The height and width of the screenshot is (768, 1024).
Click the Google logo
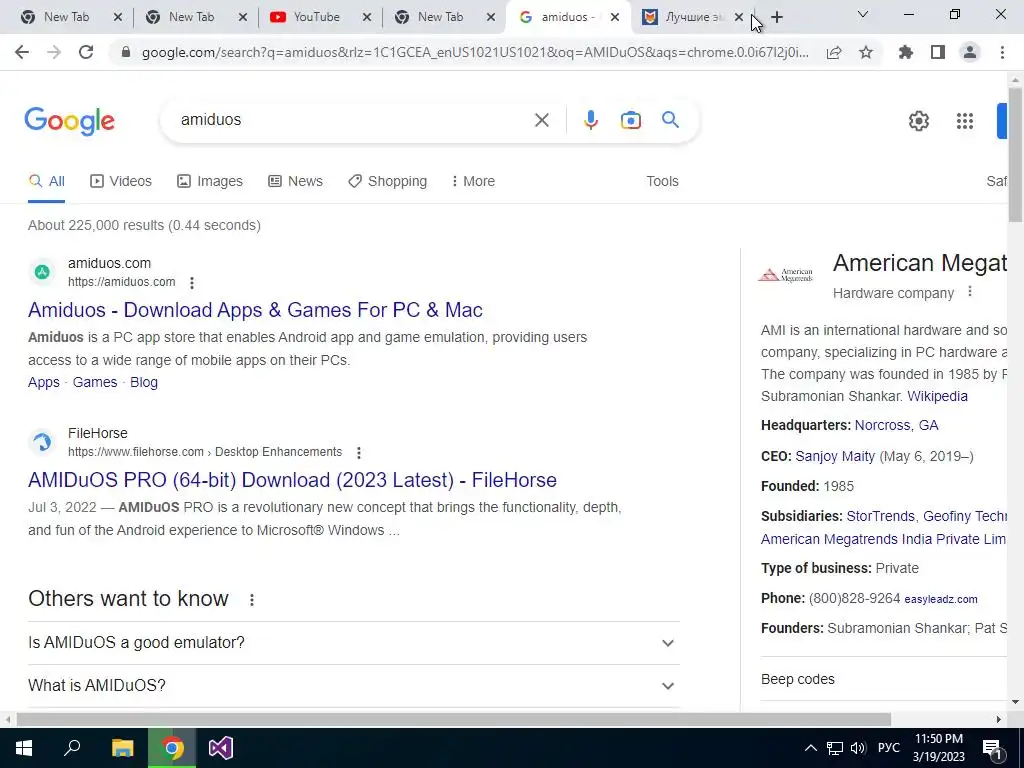pos(70,121)
